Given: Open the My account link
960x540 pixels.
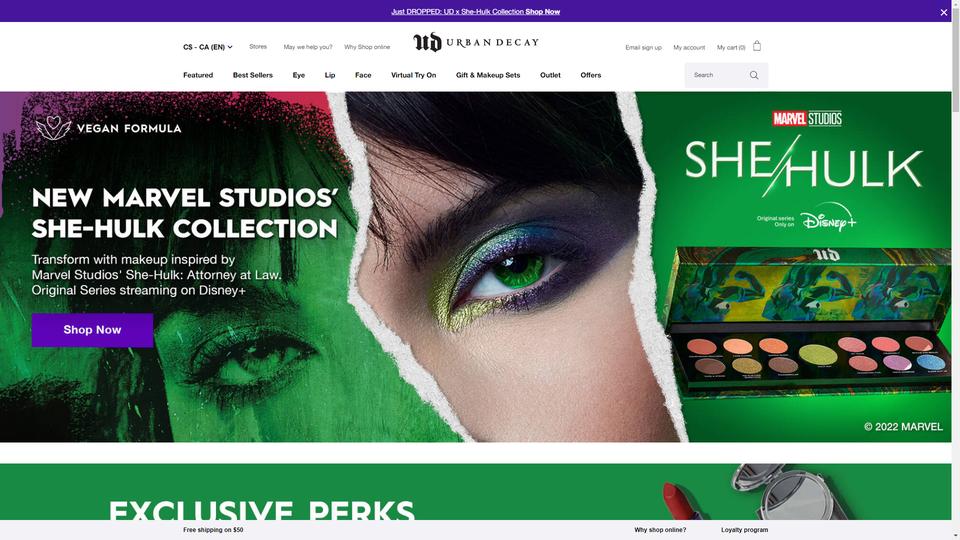Looking at the screenshot, I should point(689,47).
